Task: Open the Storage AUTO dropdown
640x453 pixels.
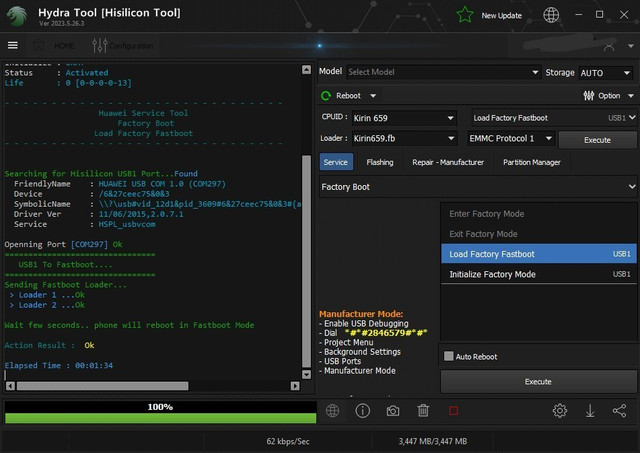Action: point(606,73)
